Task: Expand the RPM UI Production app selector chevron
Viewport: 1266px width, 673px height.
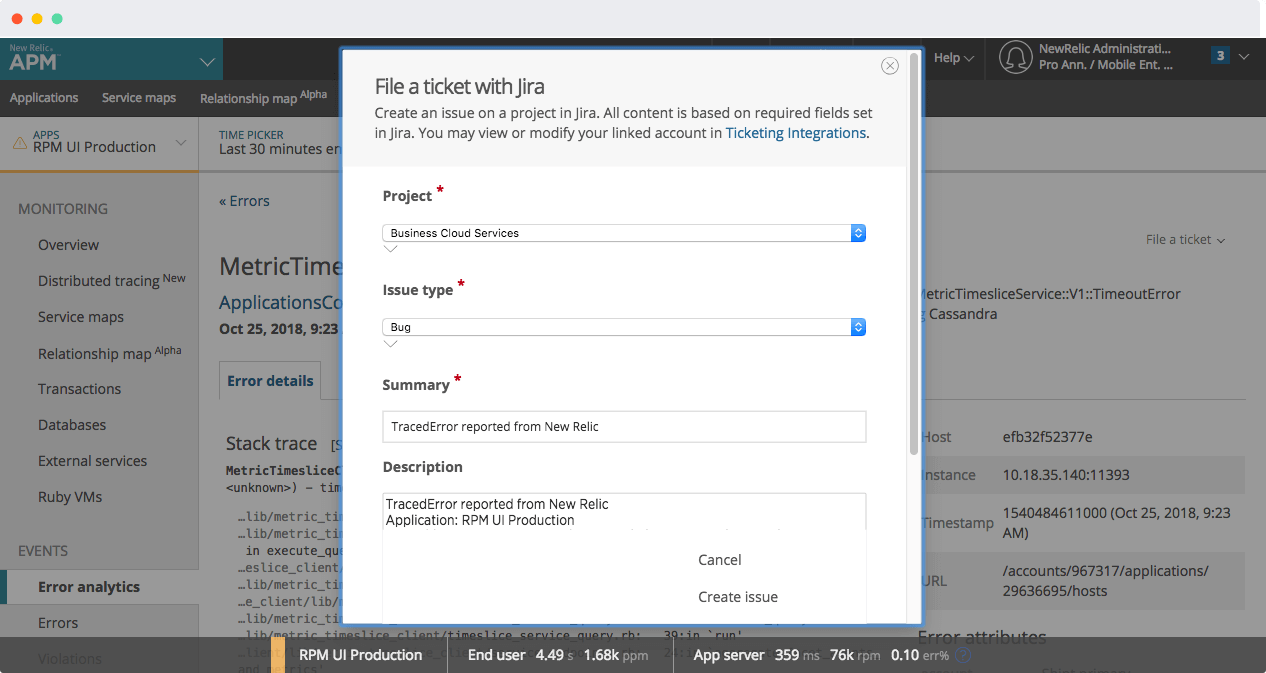Action: click(x=181, y=143)
